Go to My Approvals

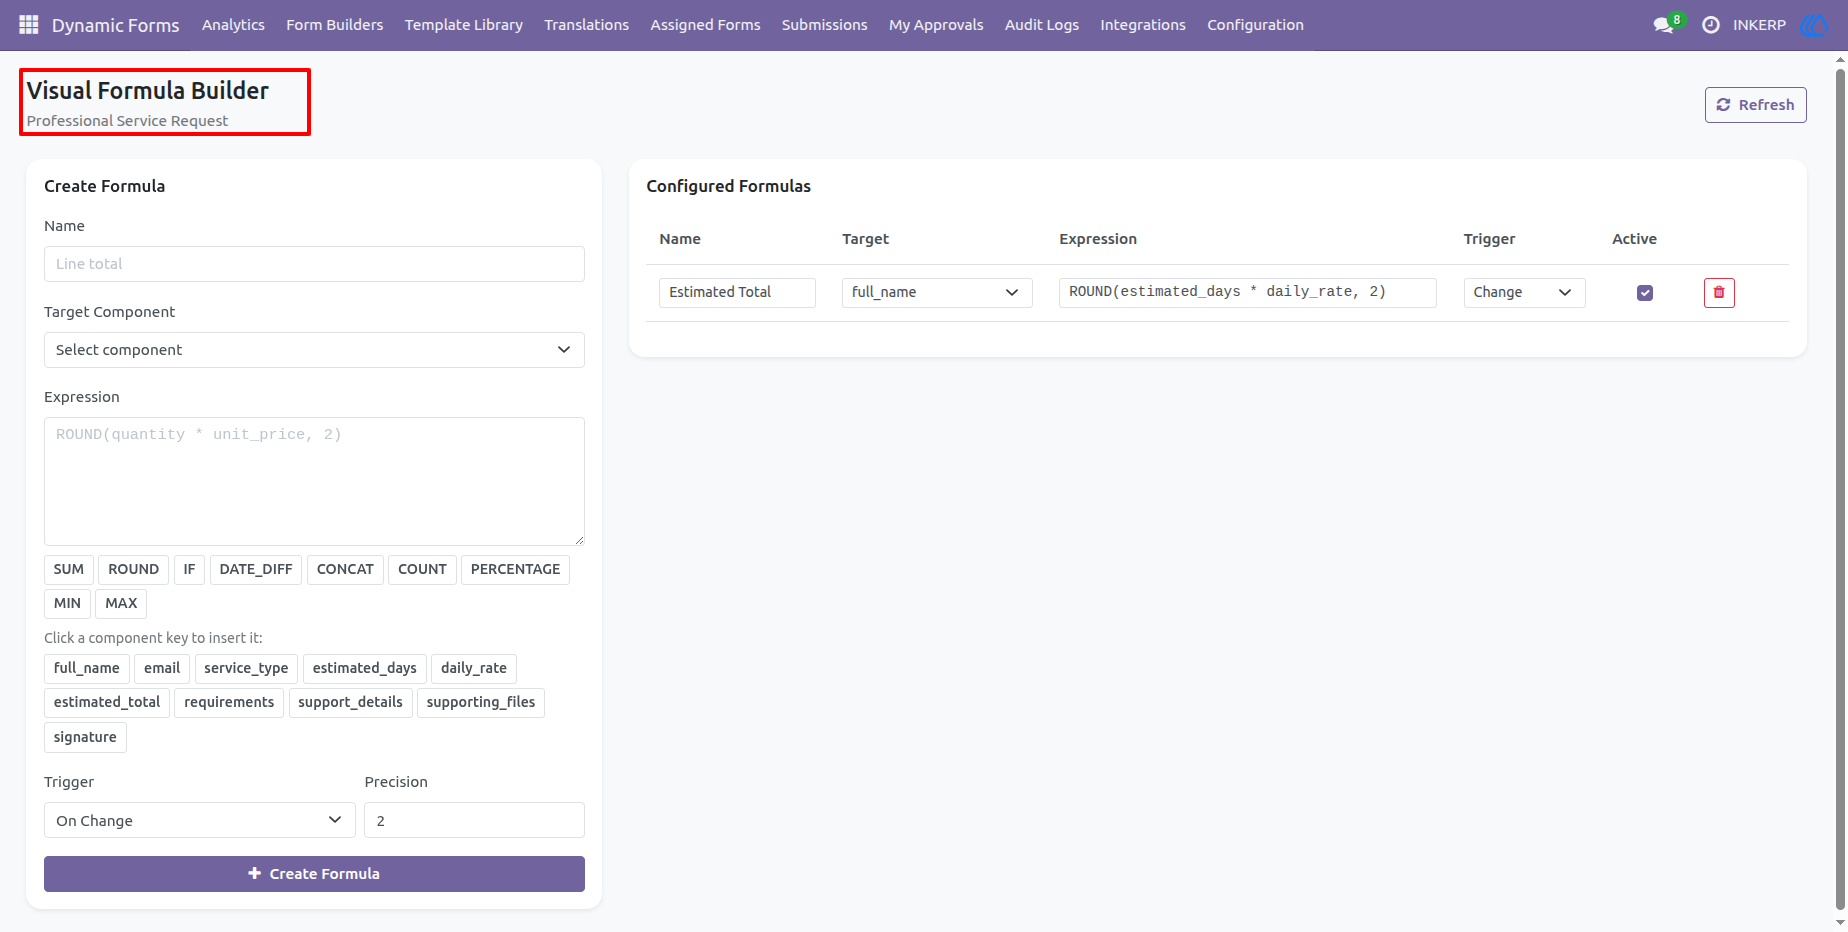tap(936, 25)
